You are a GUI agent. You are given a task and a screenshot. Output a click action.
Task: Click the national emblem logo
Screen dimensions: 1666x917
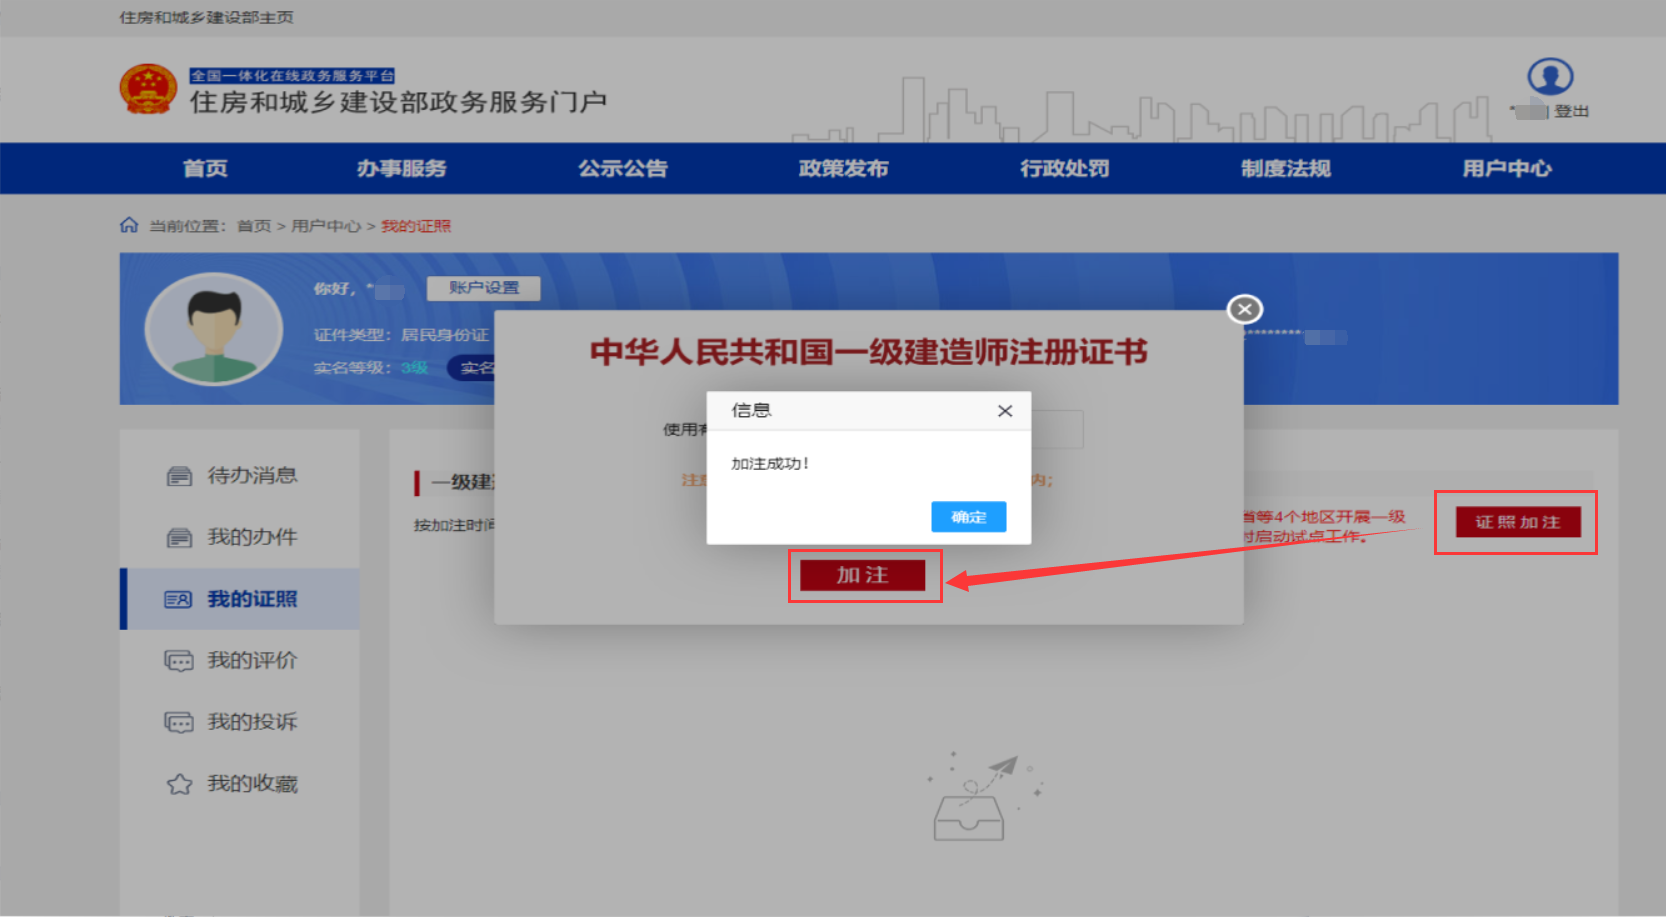pos(148,89)
